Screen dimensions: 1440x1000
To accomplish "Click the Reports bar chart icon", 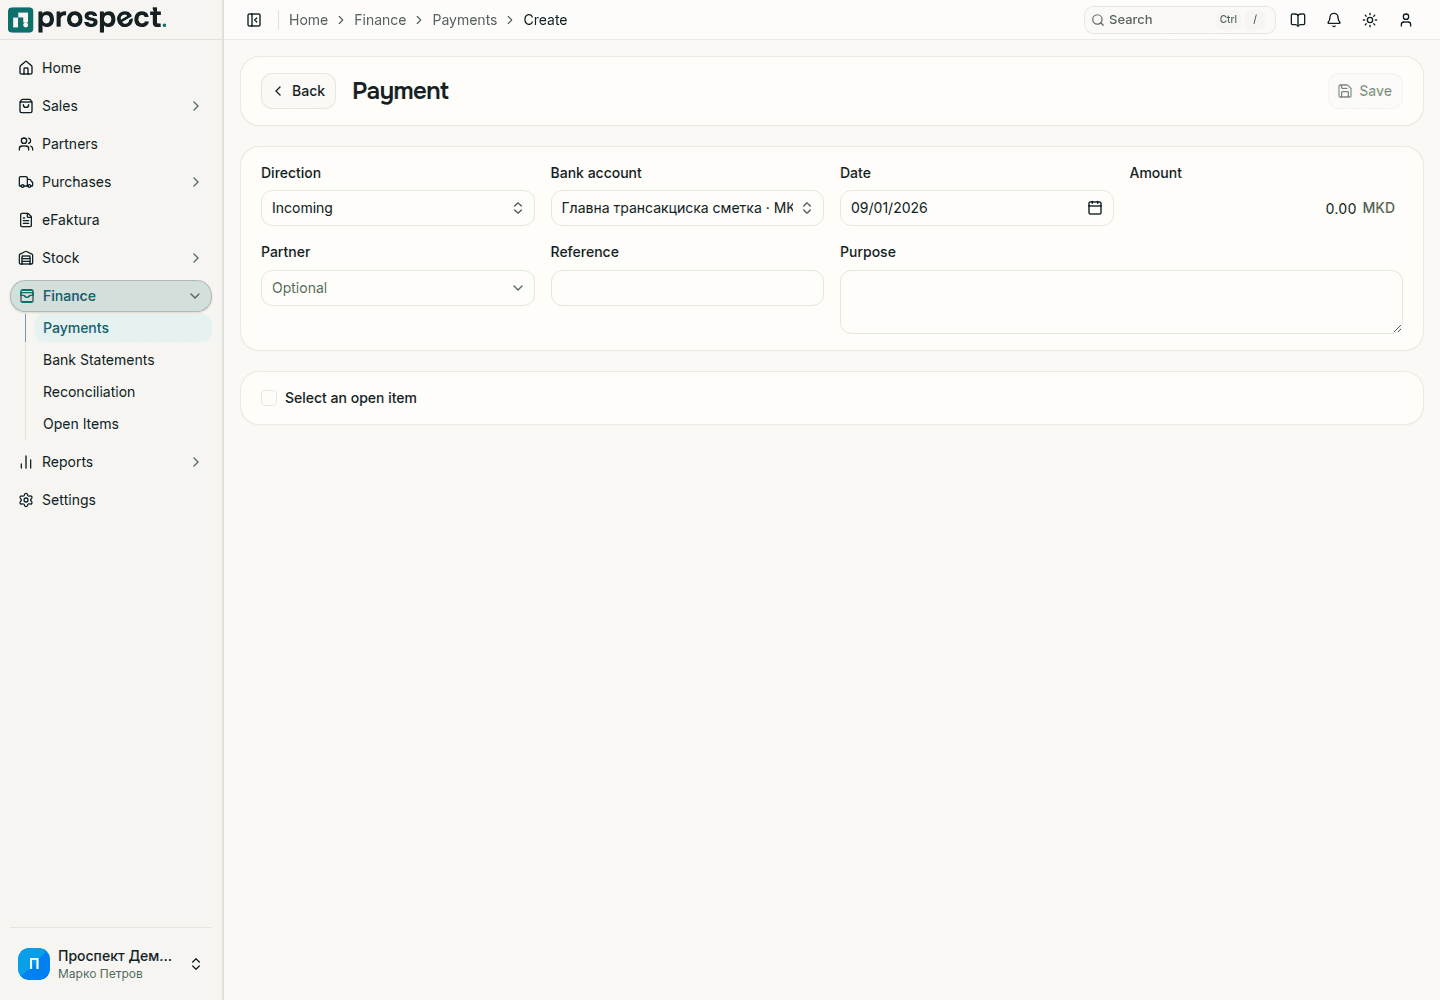I will (x=26, y=462).
